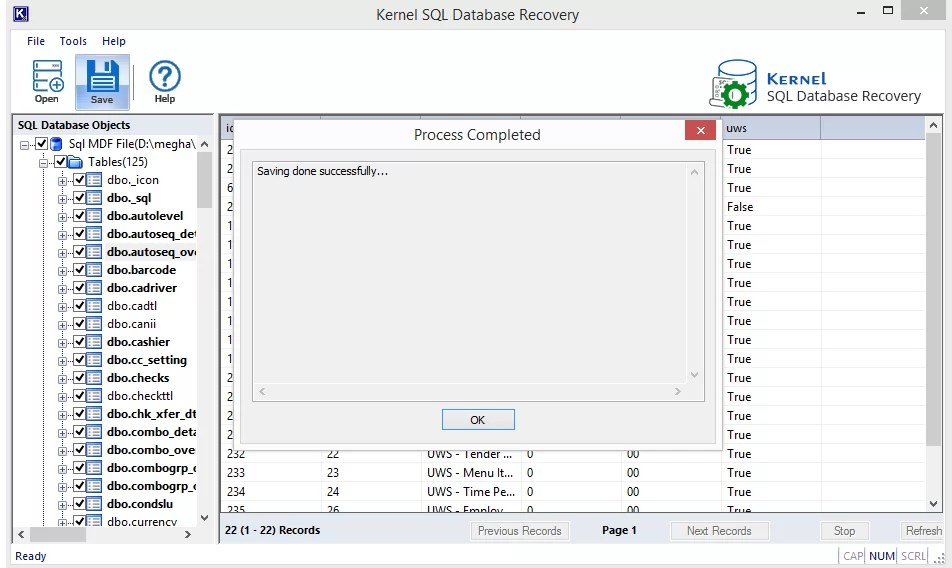Click the table icon beside dbo.cashier

point(94,342)
